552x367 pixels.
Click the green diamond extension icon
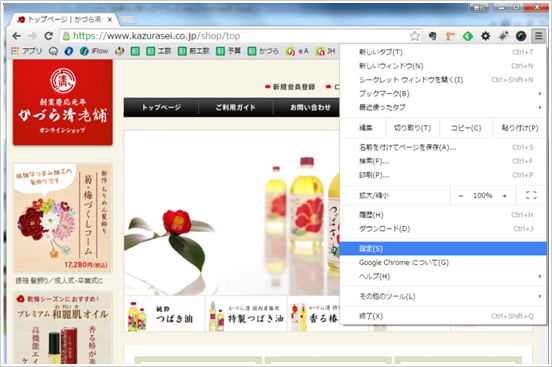468,36
